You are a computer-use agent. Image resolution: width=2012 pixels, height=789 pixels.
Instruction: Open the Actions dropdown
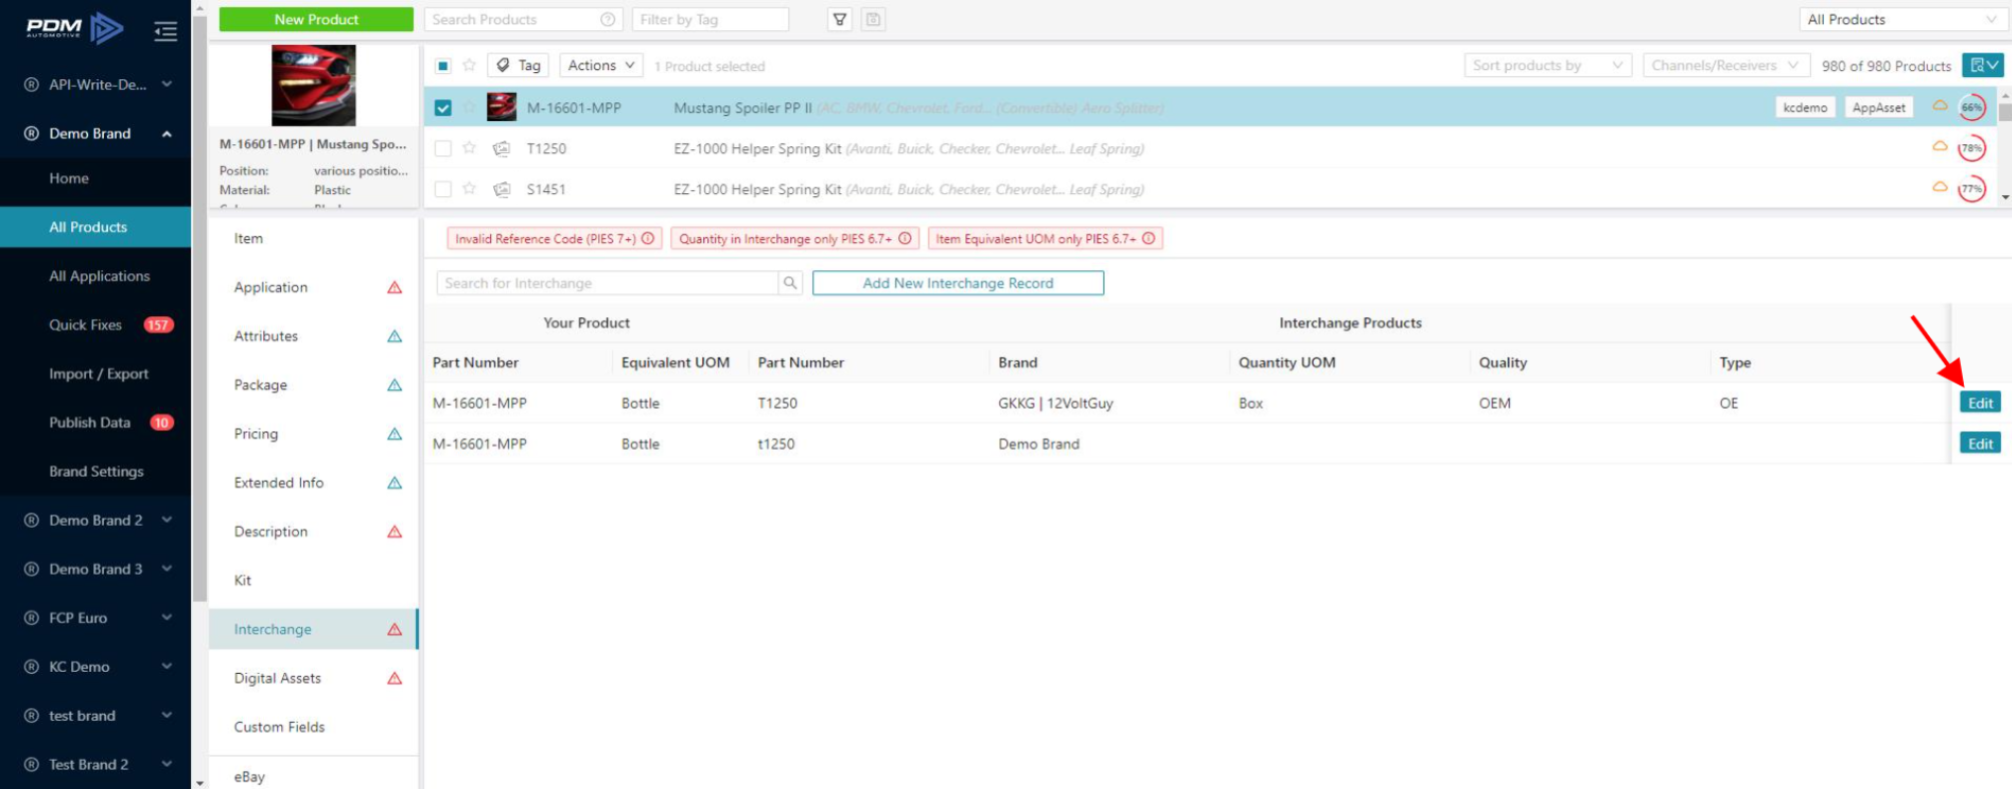(601, 65)
